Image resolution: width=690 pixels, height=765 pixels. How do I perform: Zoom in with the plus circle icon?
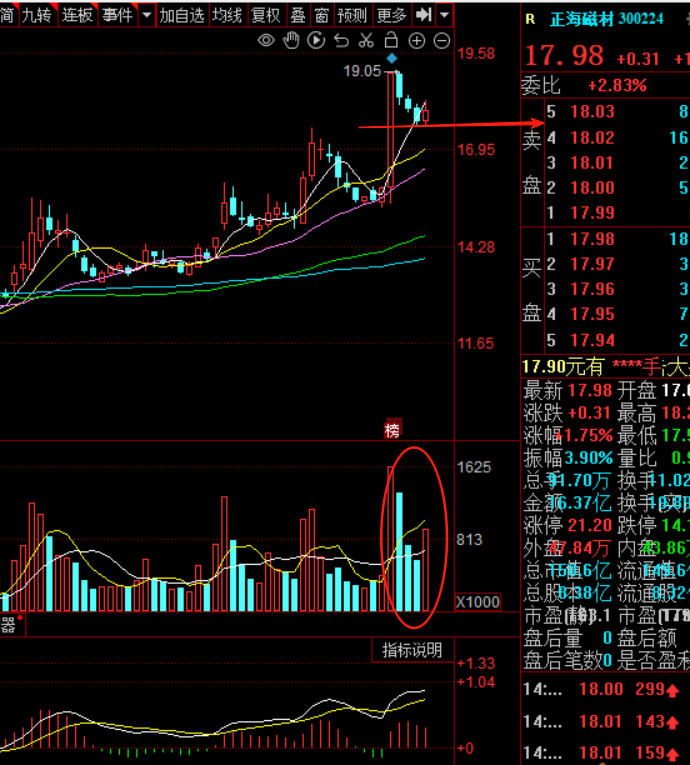coord(416,41)
